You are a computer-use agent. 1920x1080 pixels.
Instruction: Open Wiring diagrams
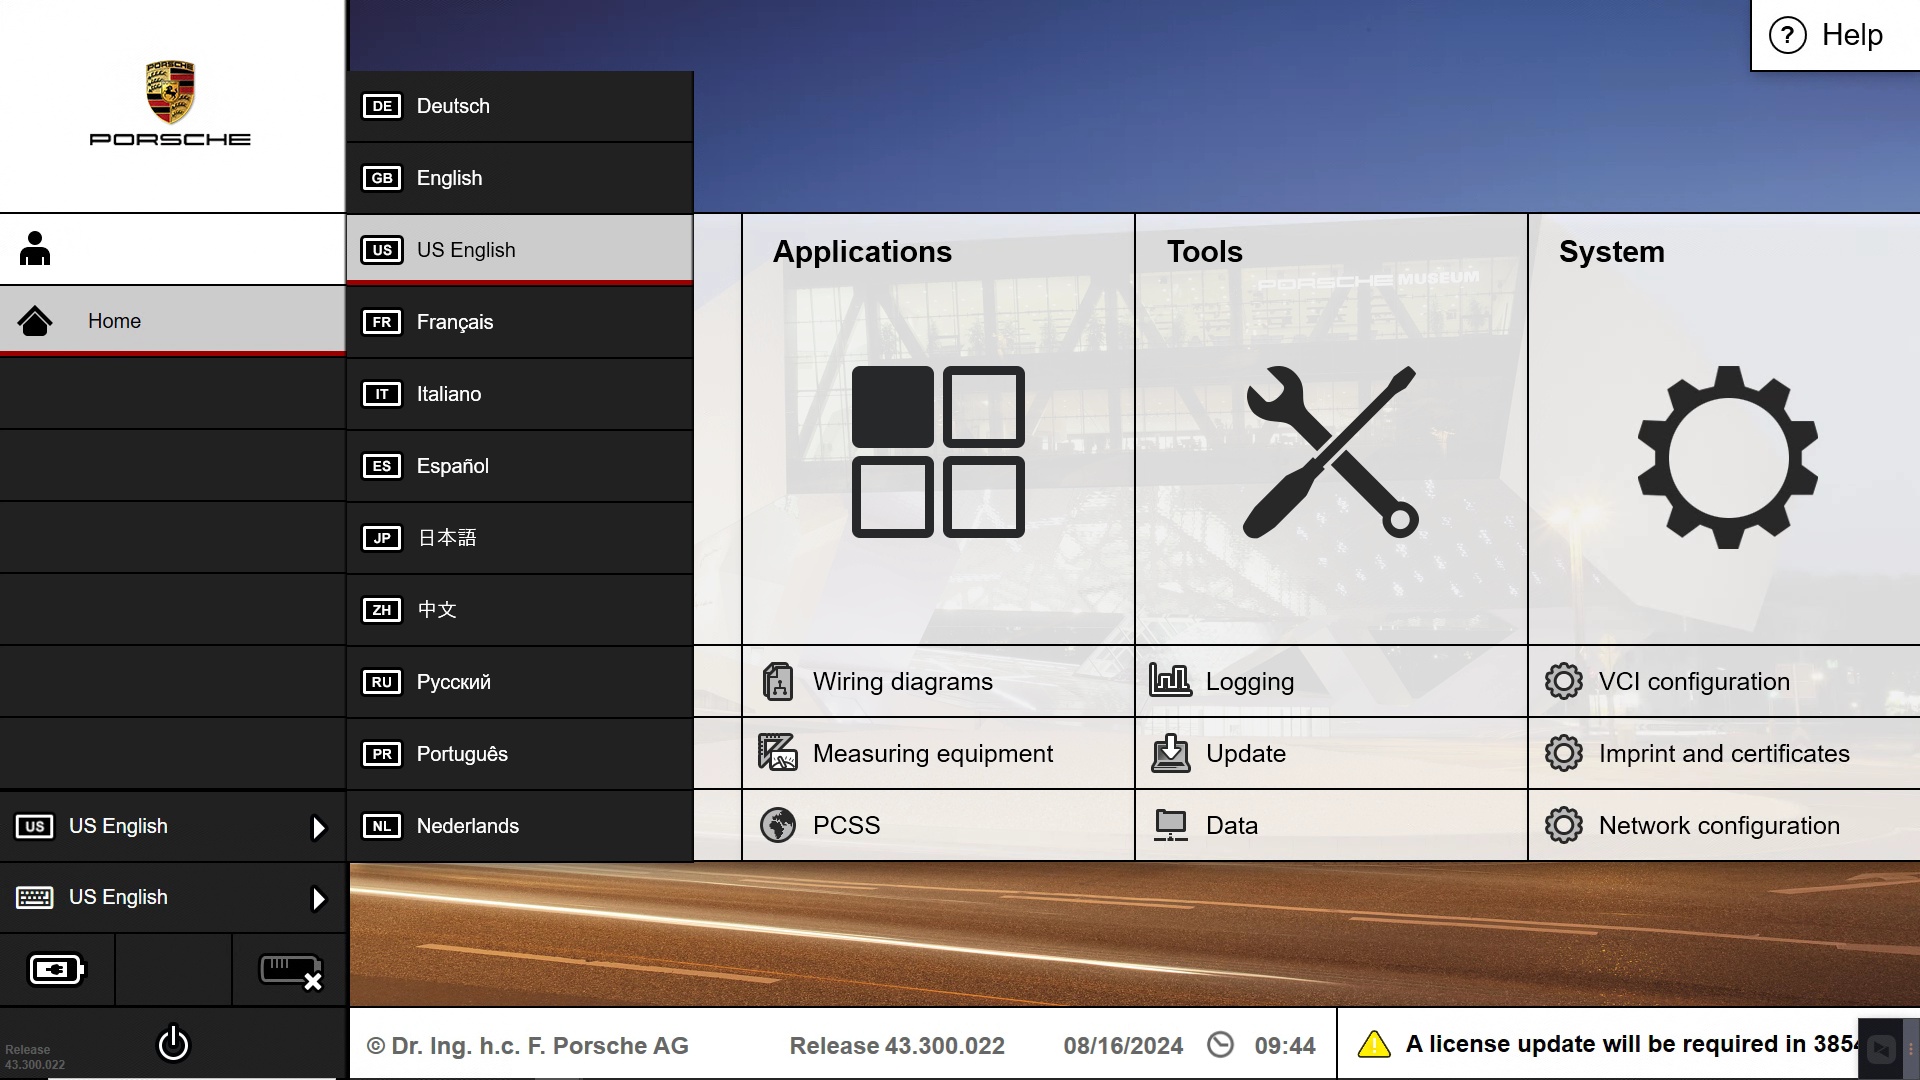coord(938,681)
